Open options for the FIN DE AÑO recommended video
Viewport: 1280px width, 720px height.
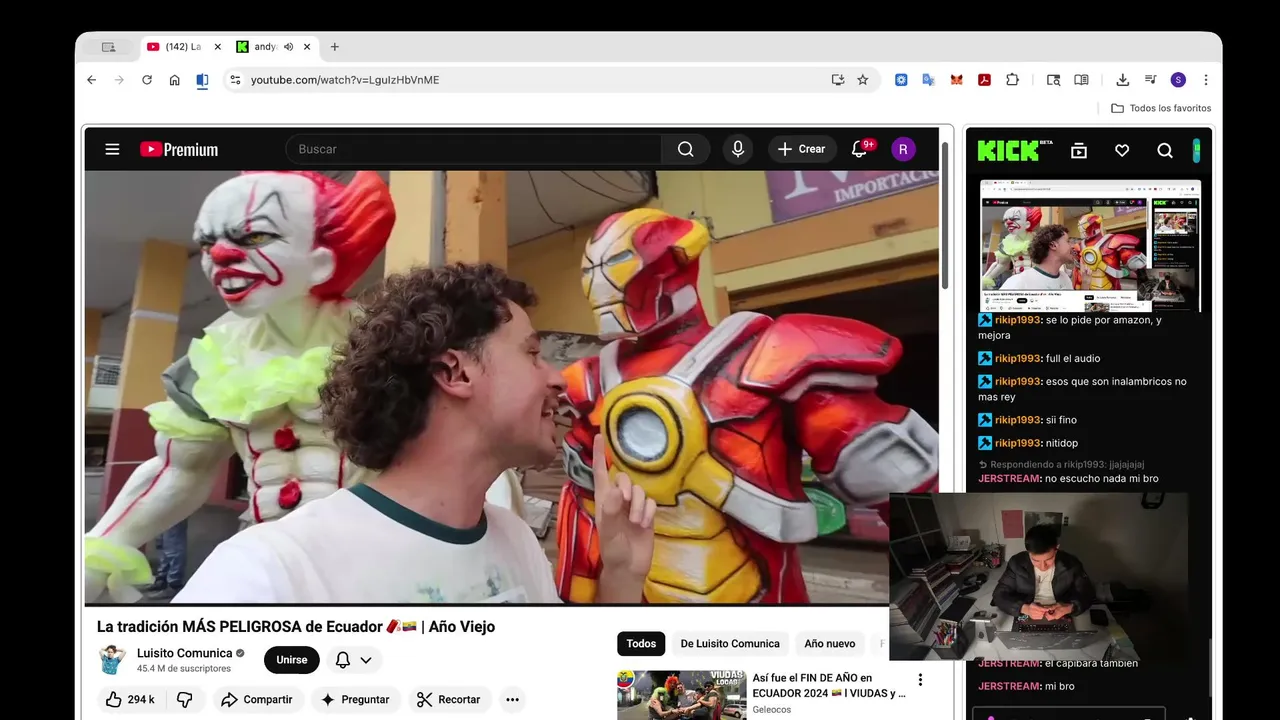click(x=920, y=680)
